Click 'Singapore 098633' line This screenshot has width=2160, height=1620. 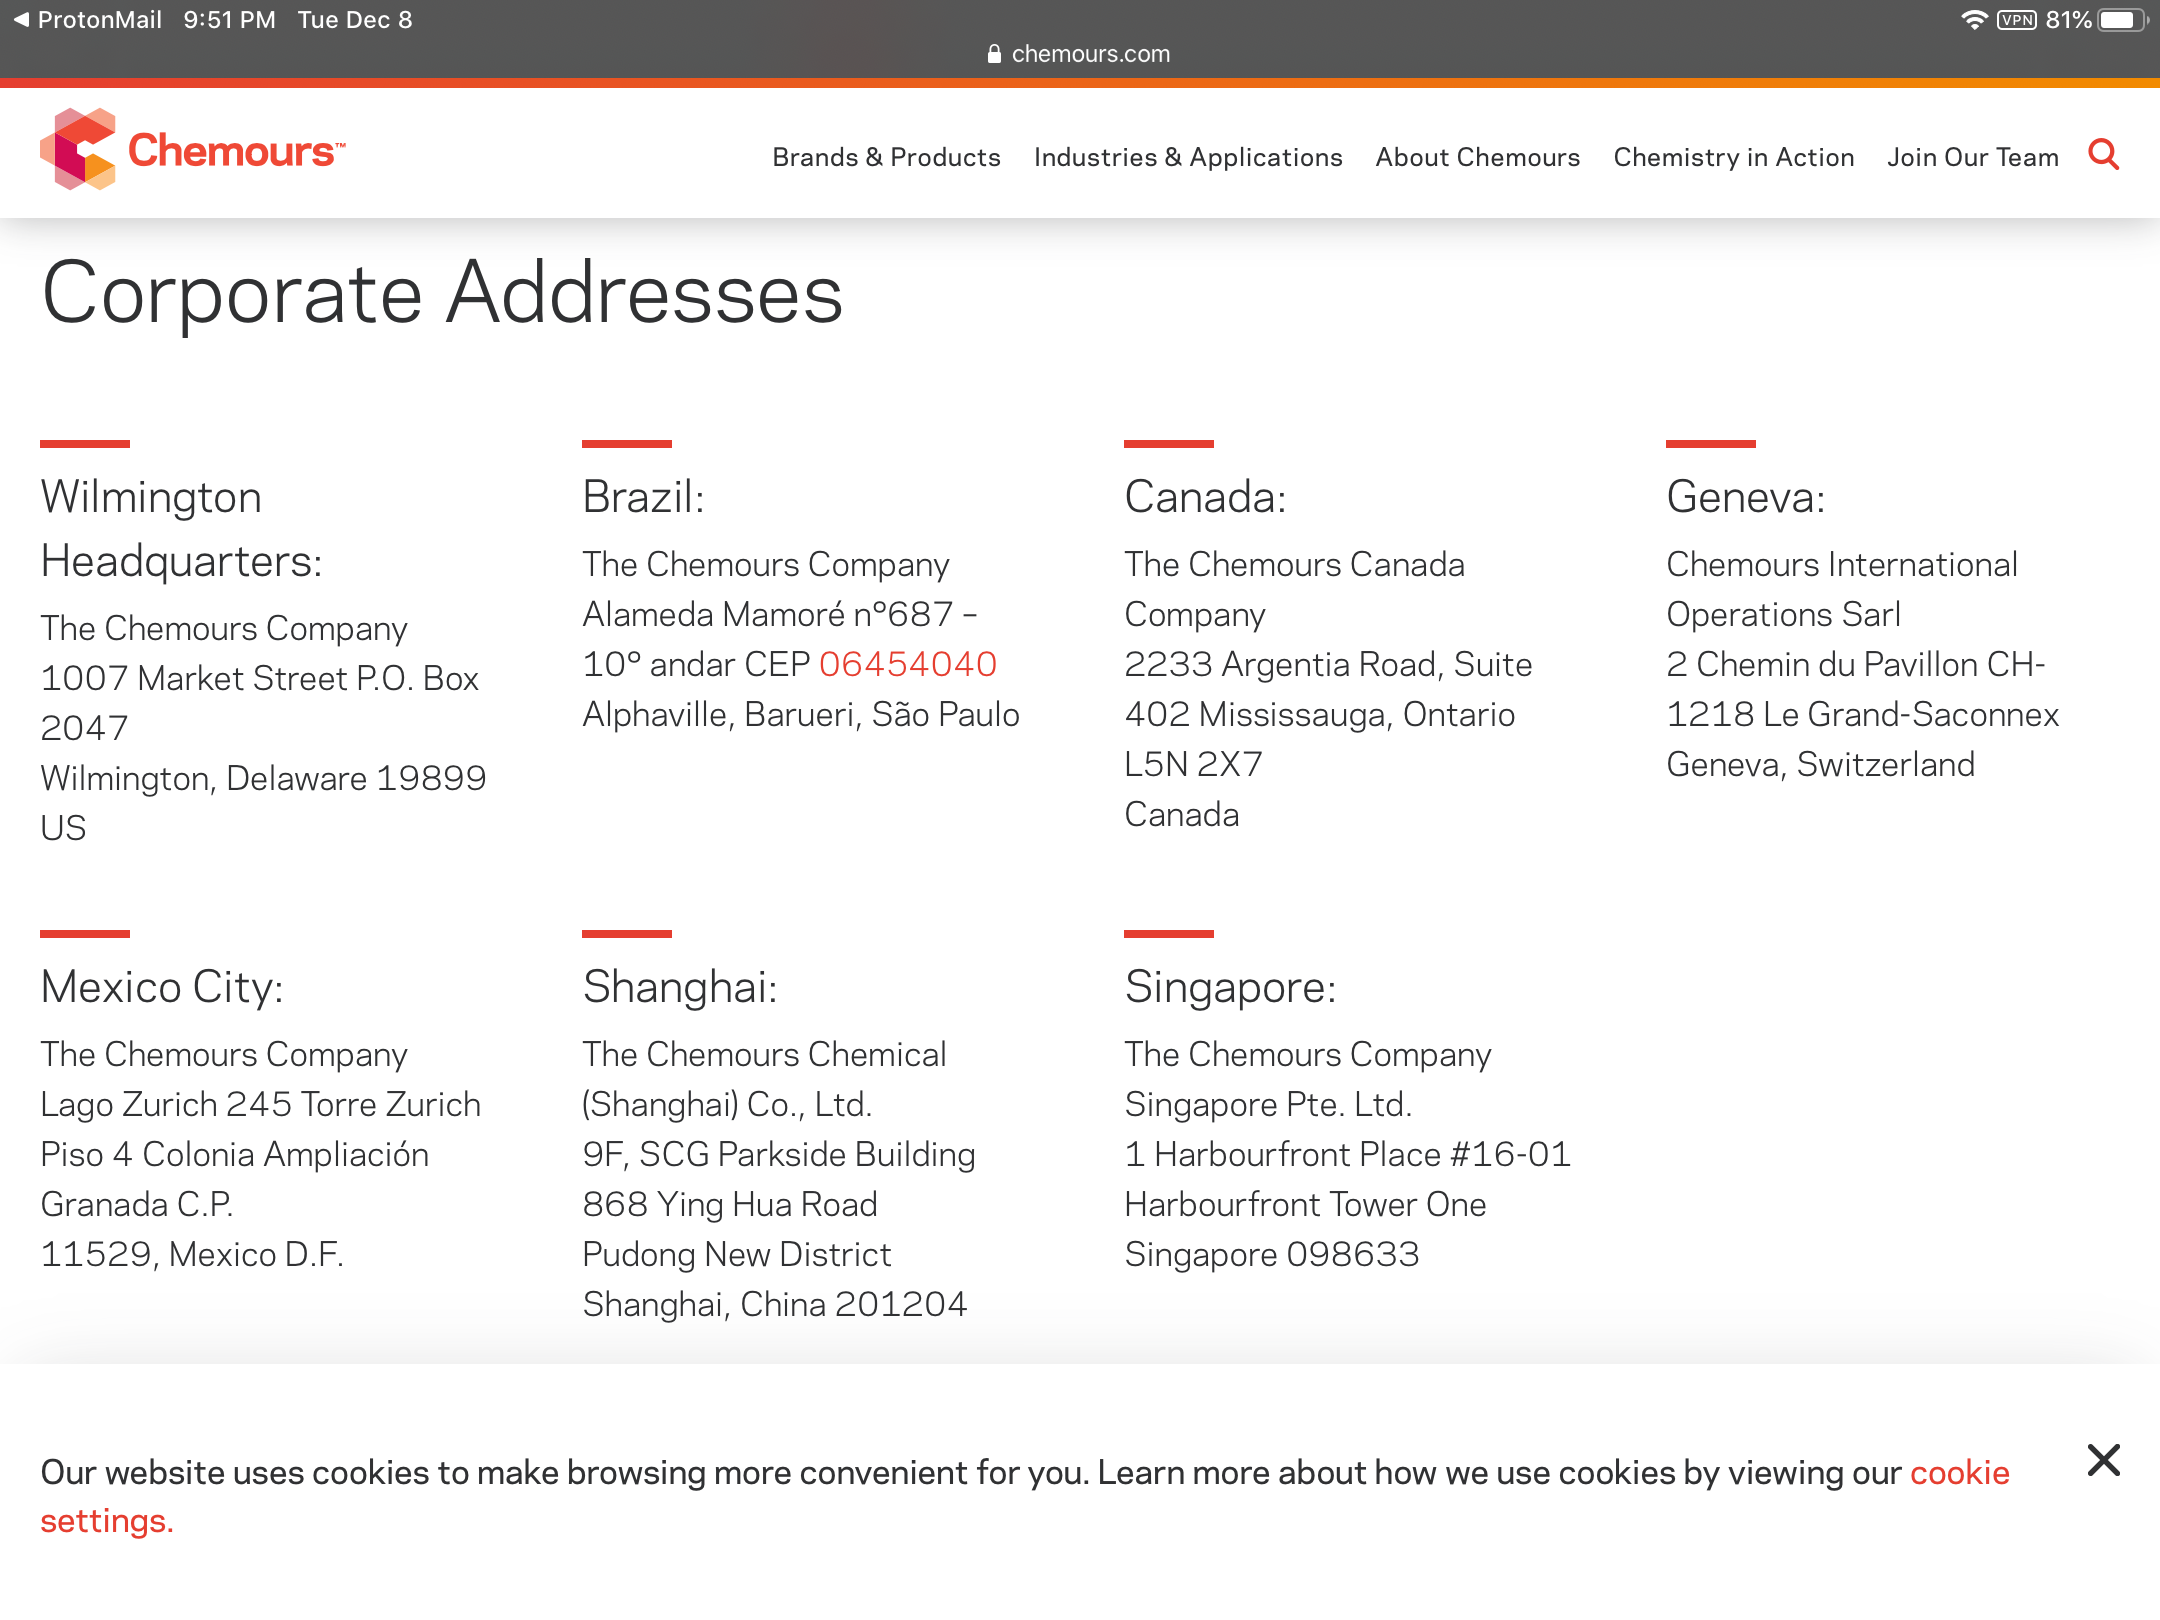click(x=1272, y=1254)
